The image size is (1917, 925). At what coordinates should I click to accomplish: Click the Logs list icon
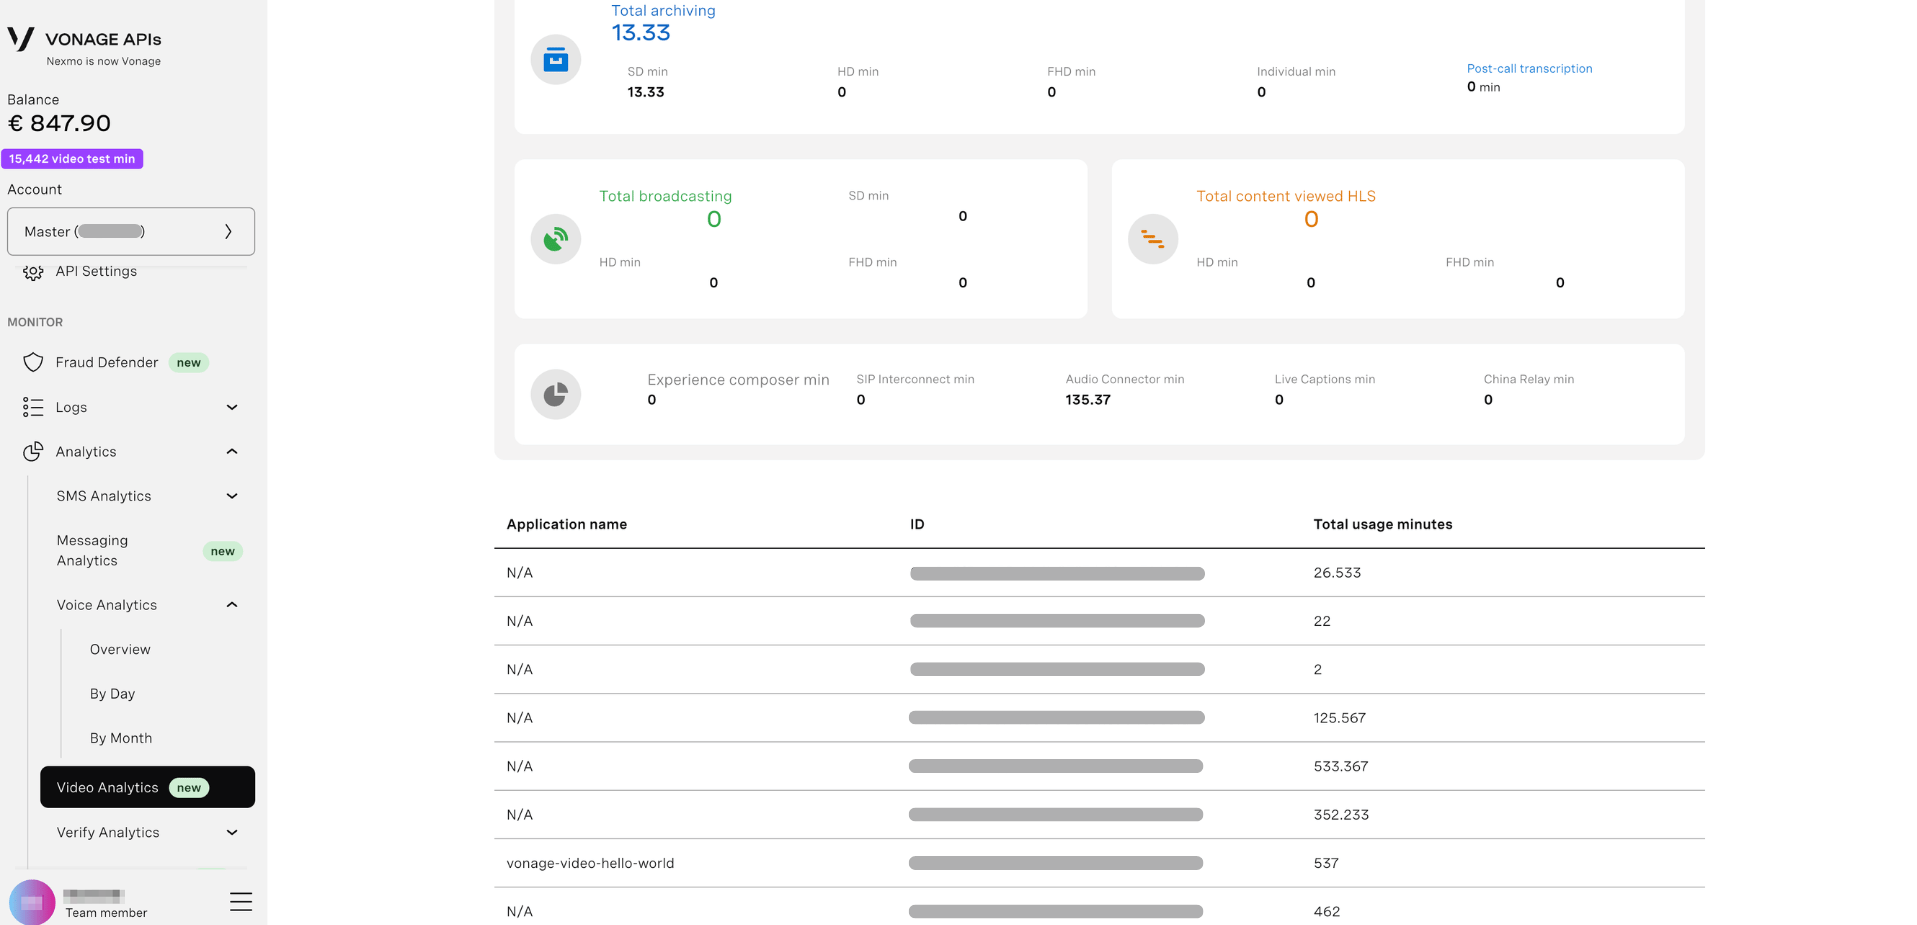tap(33, 407)
